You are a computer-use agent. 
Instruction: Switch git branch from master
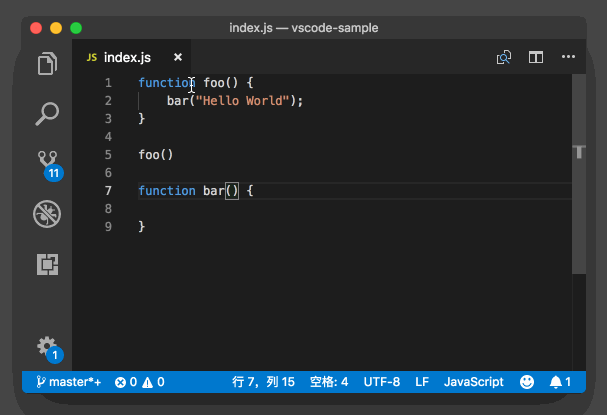pyautogui.click(x=69, y=382)
